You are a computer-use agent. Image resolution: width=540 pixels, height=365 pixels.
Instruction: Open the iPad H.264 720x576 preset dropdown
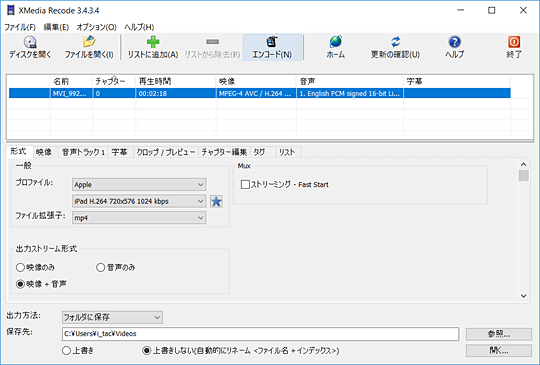(x=139, y=201)
